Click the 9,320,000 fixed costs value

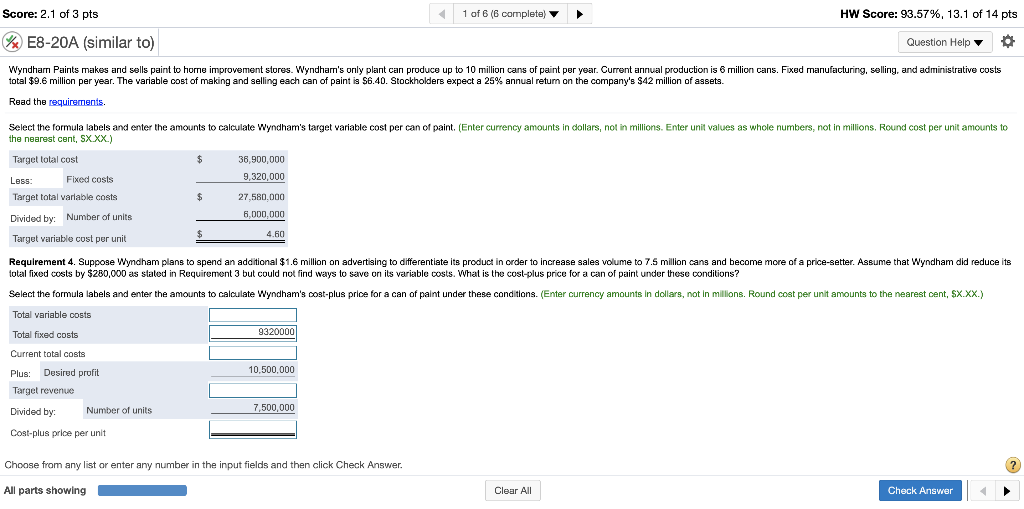tap(263, 176)
